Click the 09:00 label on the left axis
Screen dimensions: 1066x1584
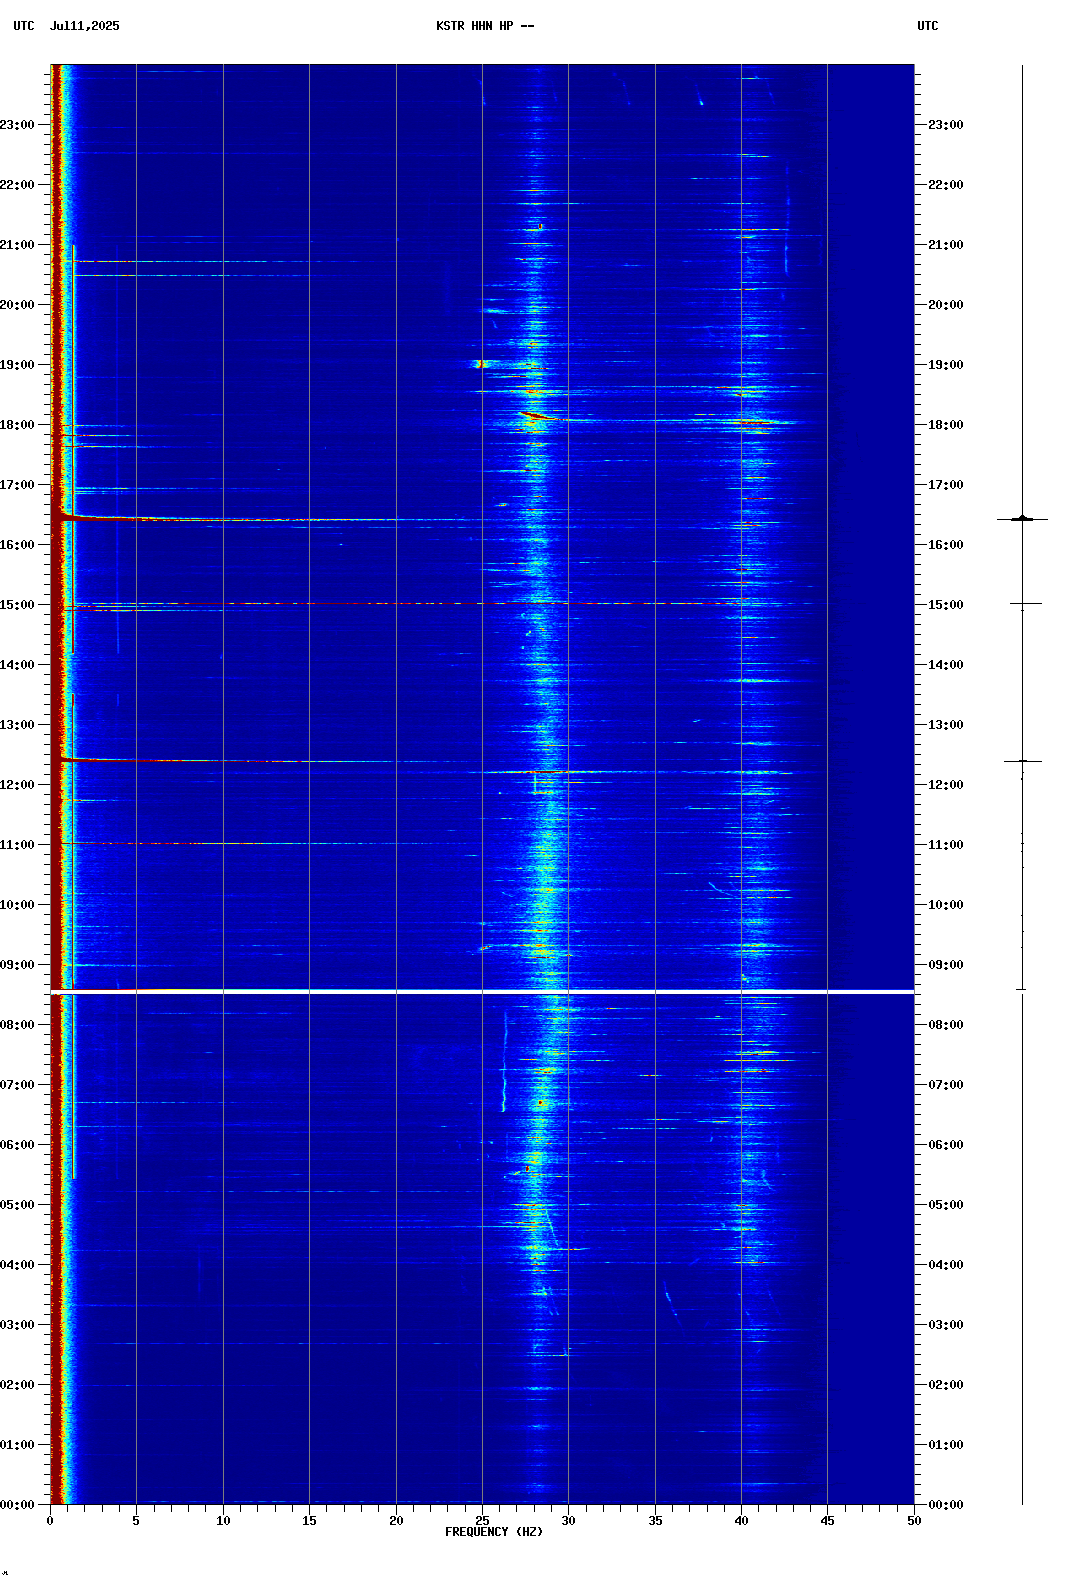pos(17,965)
